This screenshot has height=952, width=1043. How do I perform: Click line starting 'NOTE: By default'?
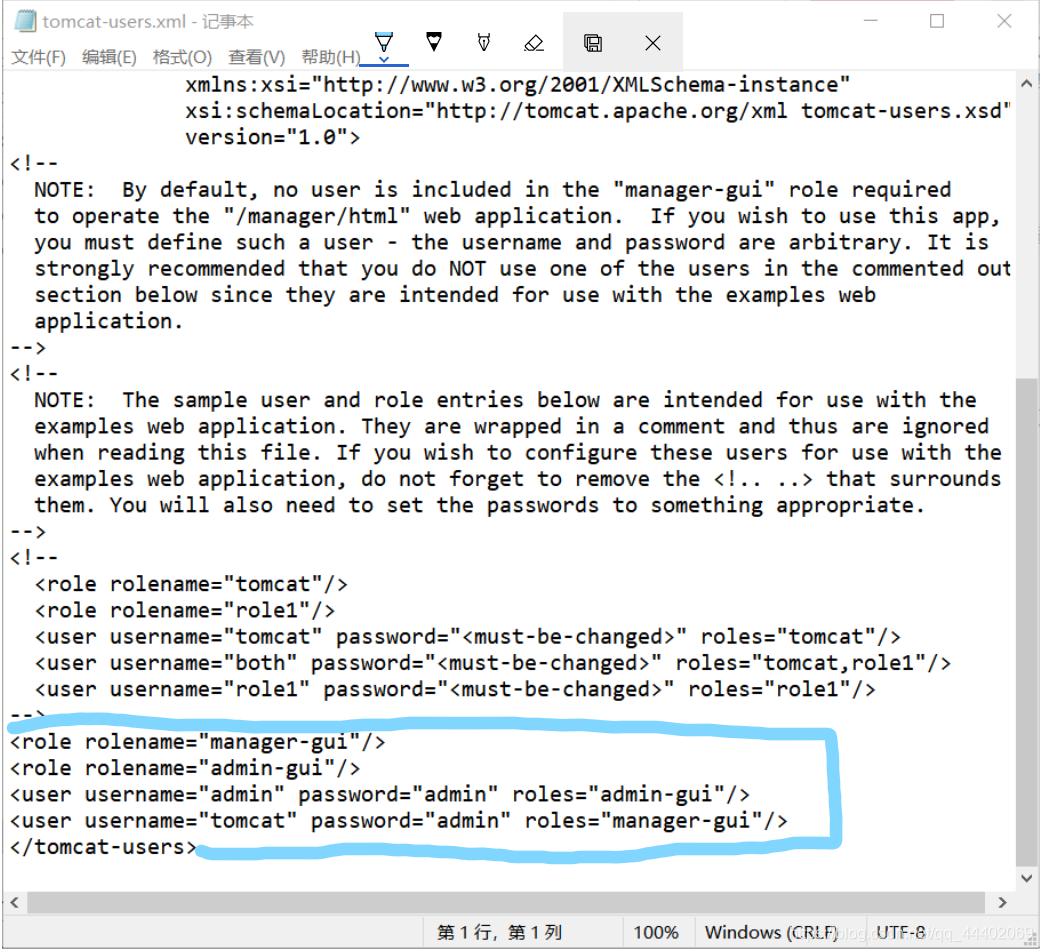click(492, 190)
